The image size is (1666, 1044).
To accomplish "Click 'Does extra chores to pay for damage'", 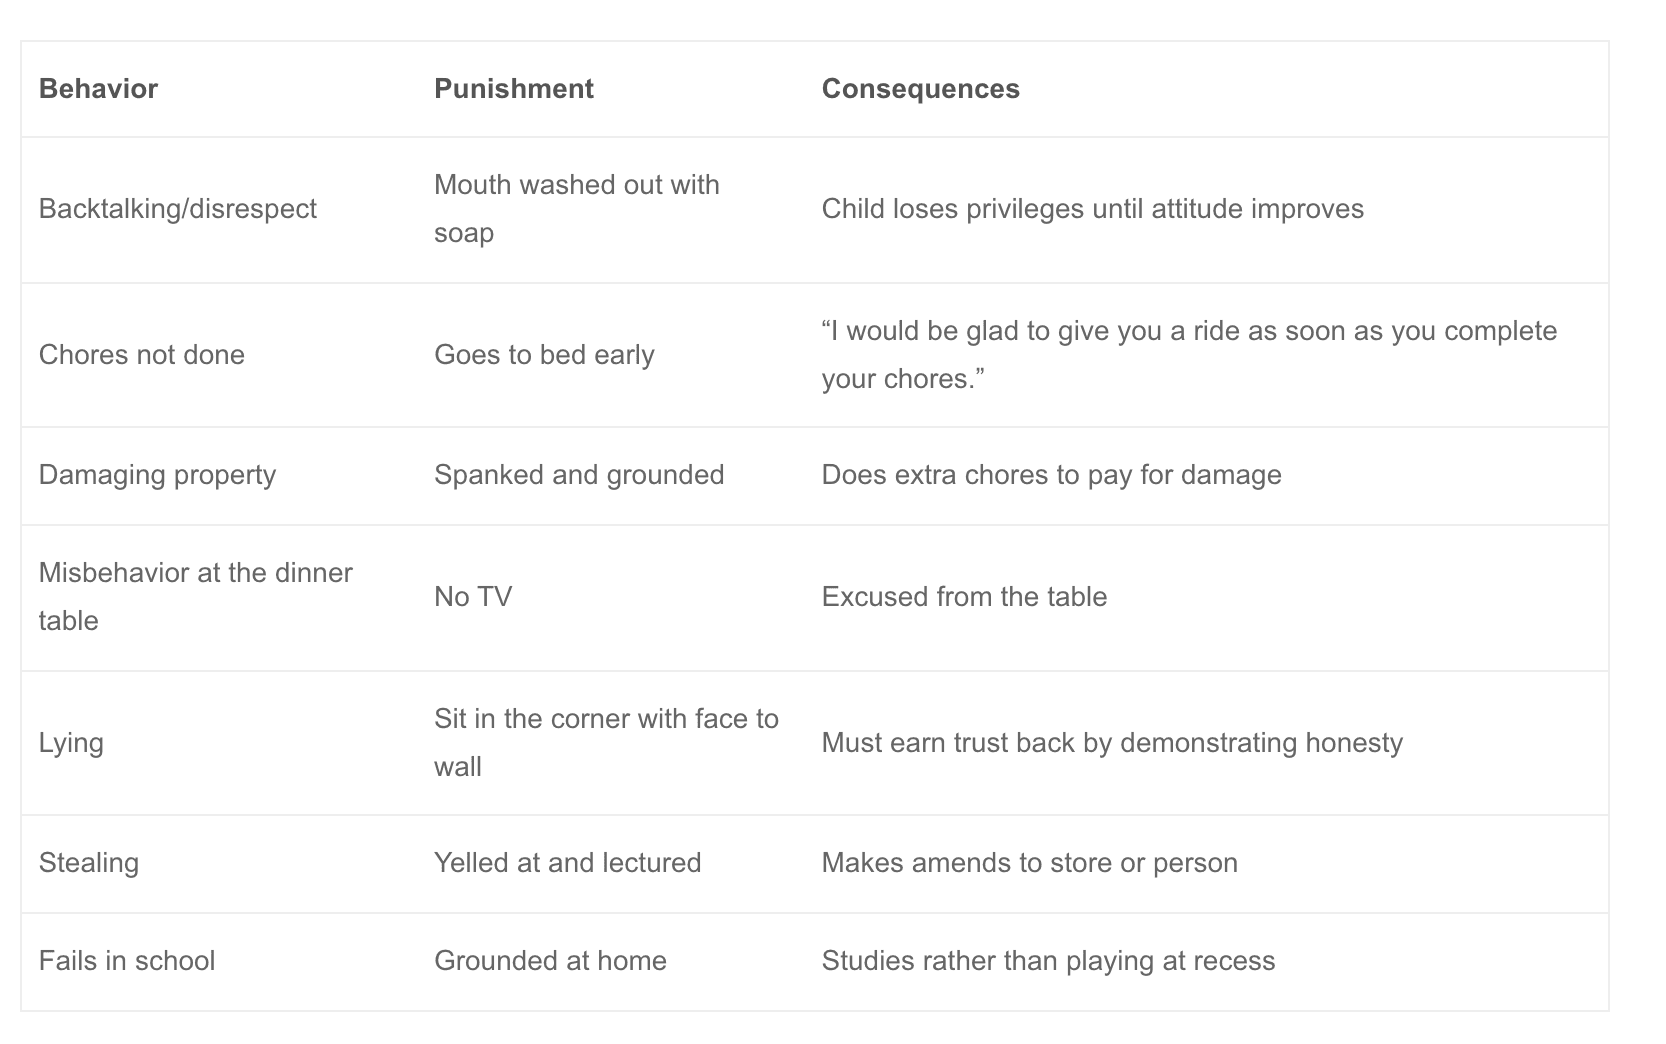I will (x=1051, y=475).
